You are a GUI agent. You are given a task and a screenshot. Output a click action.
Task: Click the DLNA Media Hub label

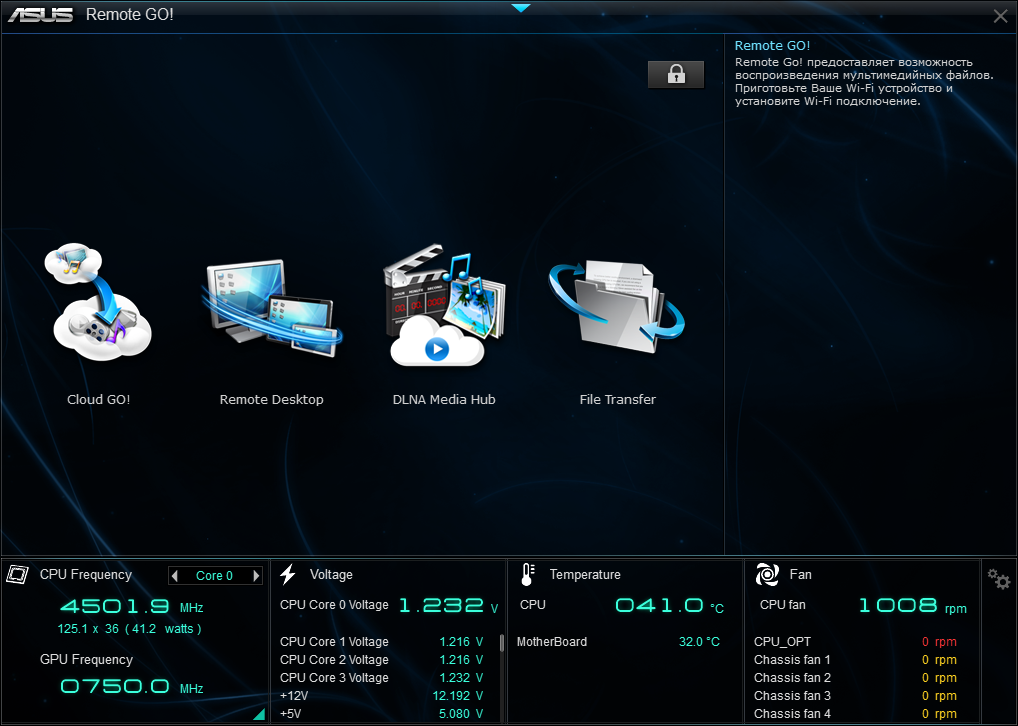tap(444, 399)
